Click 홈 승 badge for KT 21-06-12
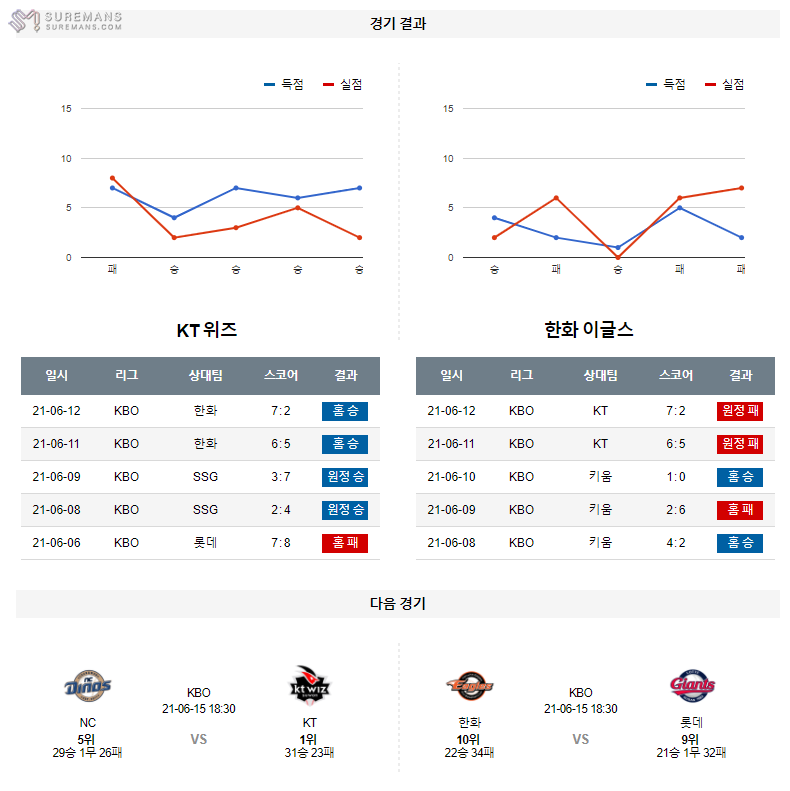This screenshot has width=790, height=791. coord(345,411)
